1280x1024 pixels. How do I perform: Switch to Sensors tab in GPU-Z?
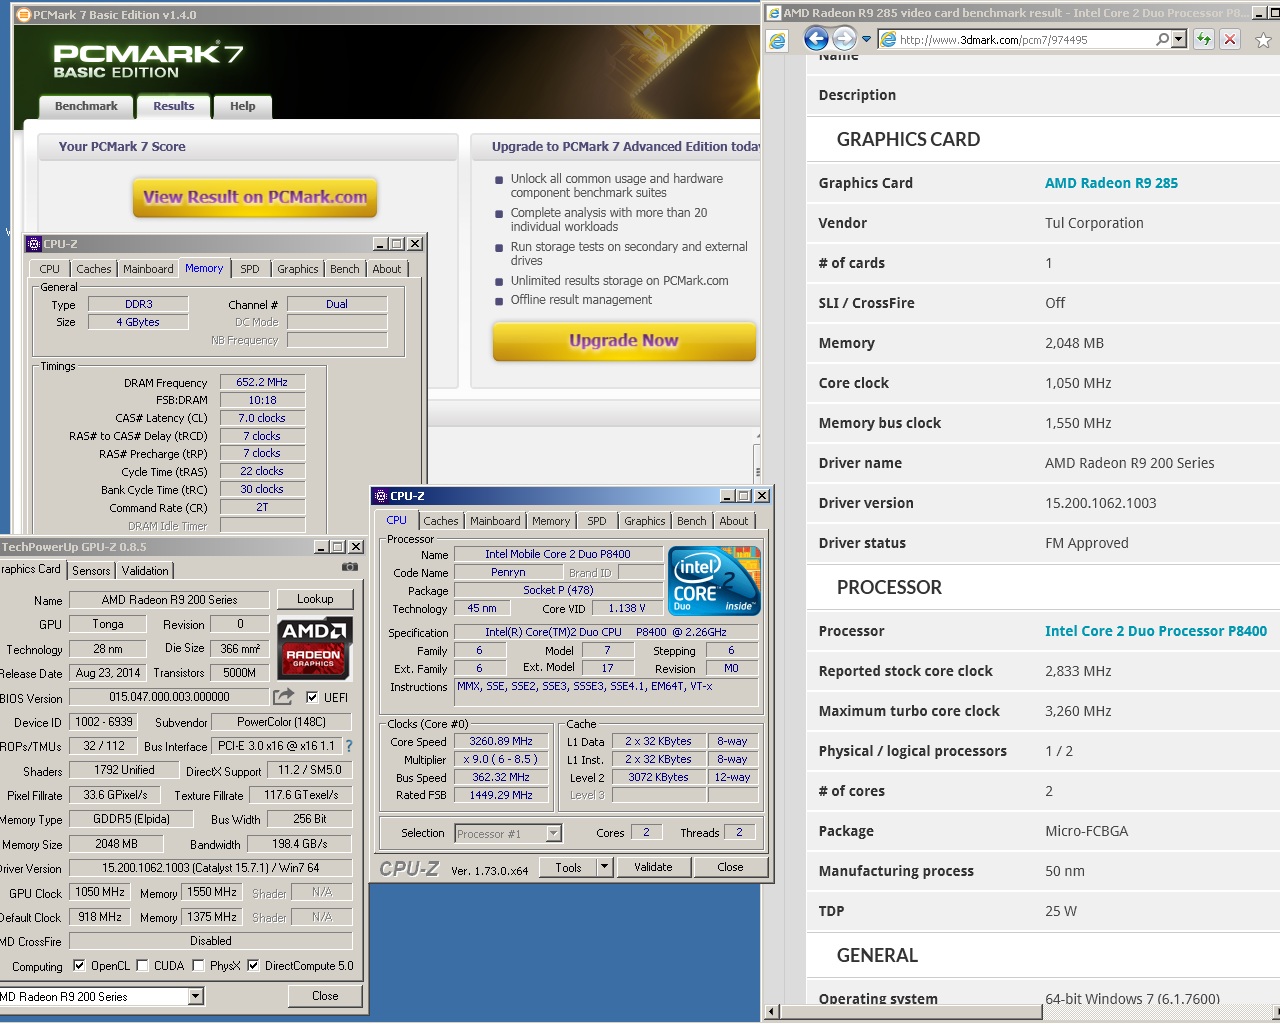pos(91,571)
